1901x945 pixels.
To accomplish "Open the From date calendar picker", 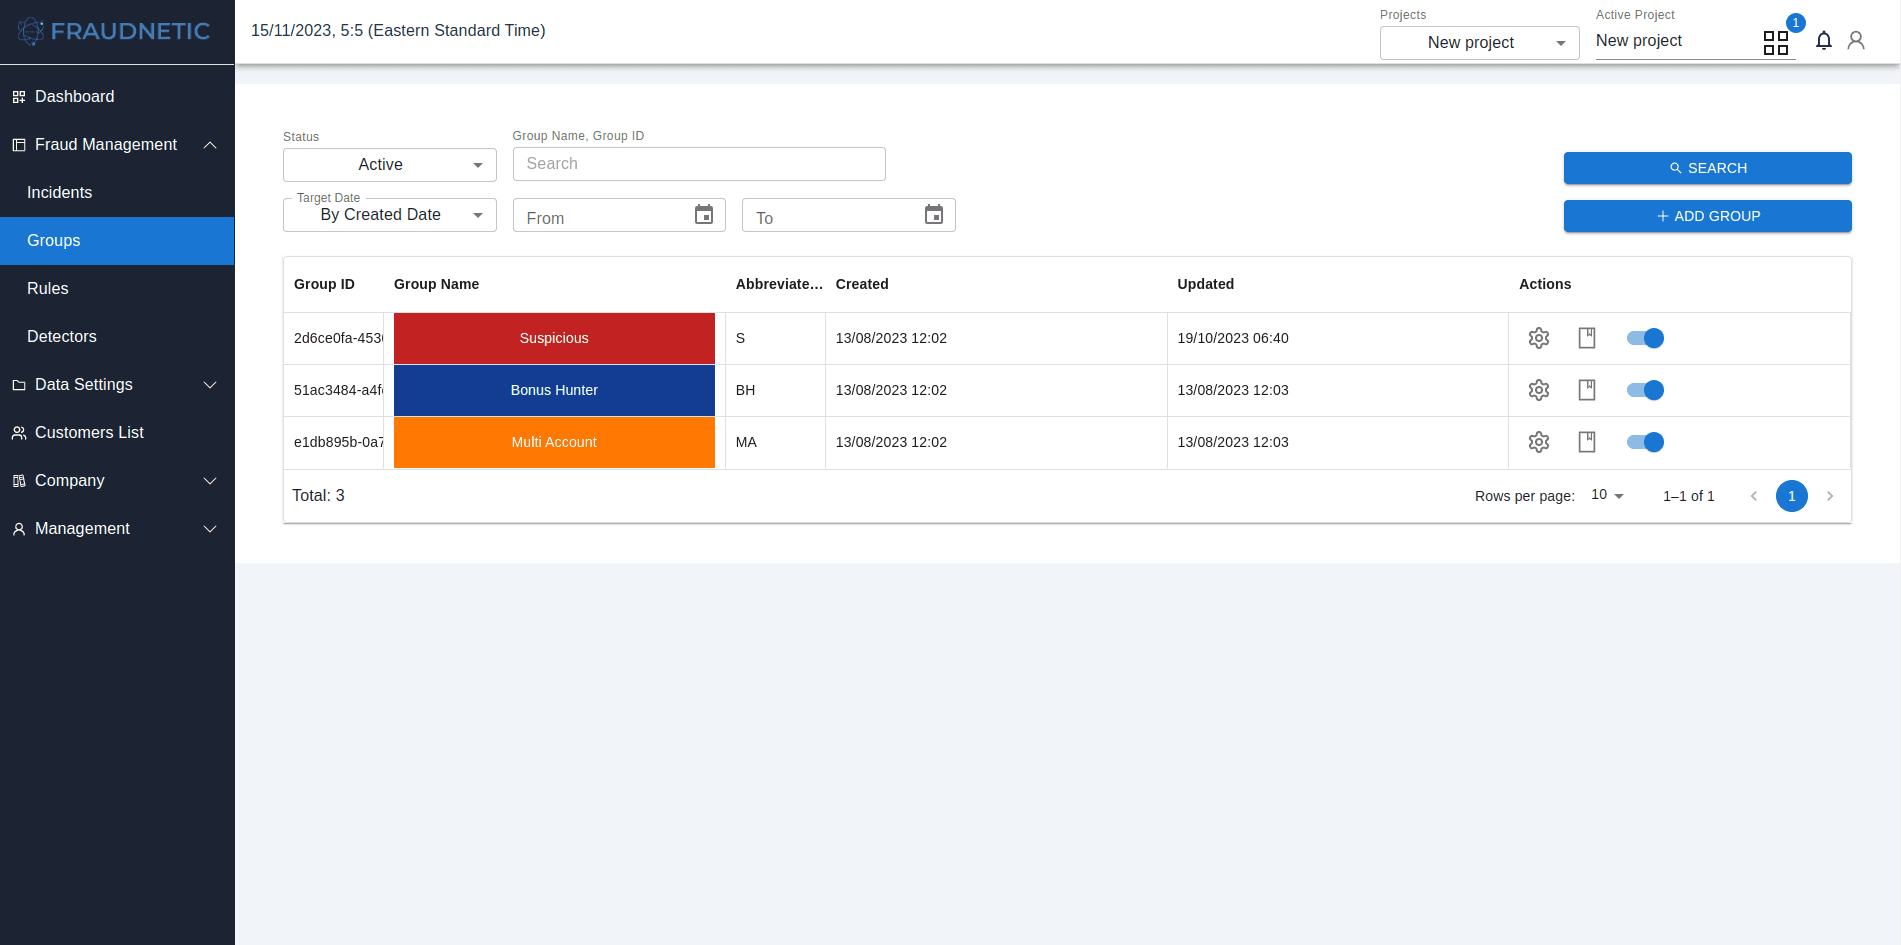I will [704, 215].
